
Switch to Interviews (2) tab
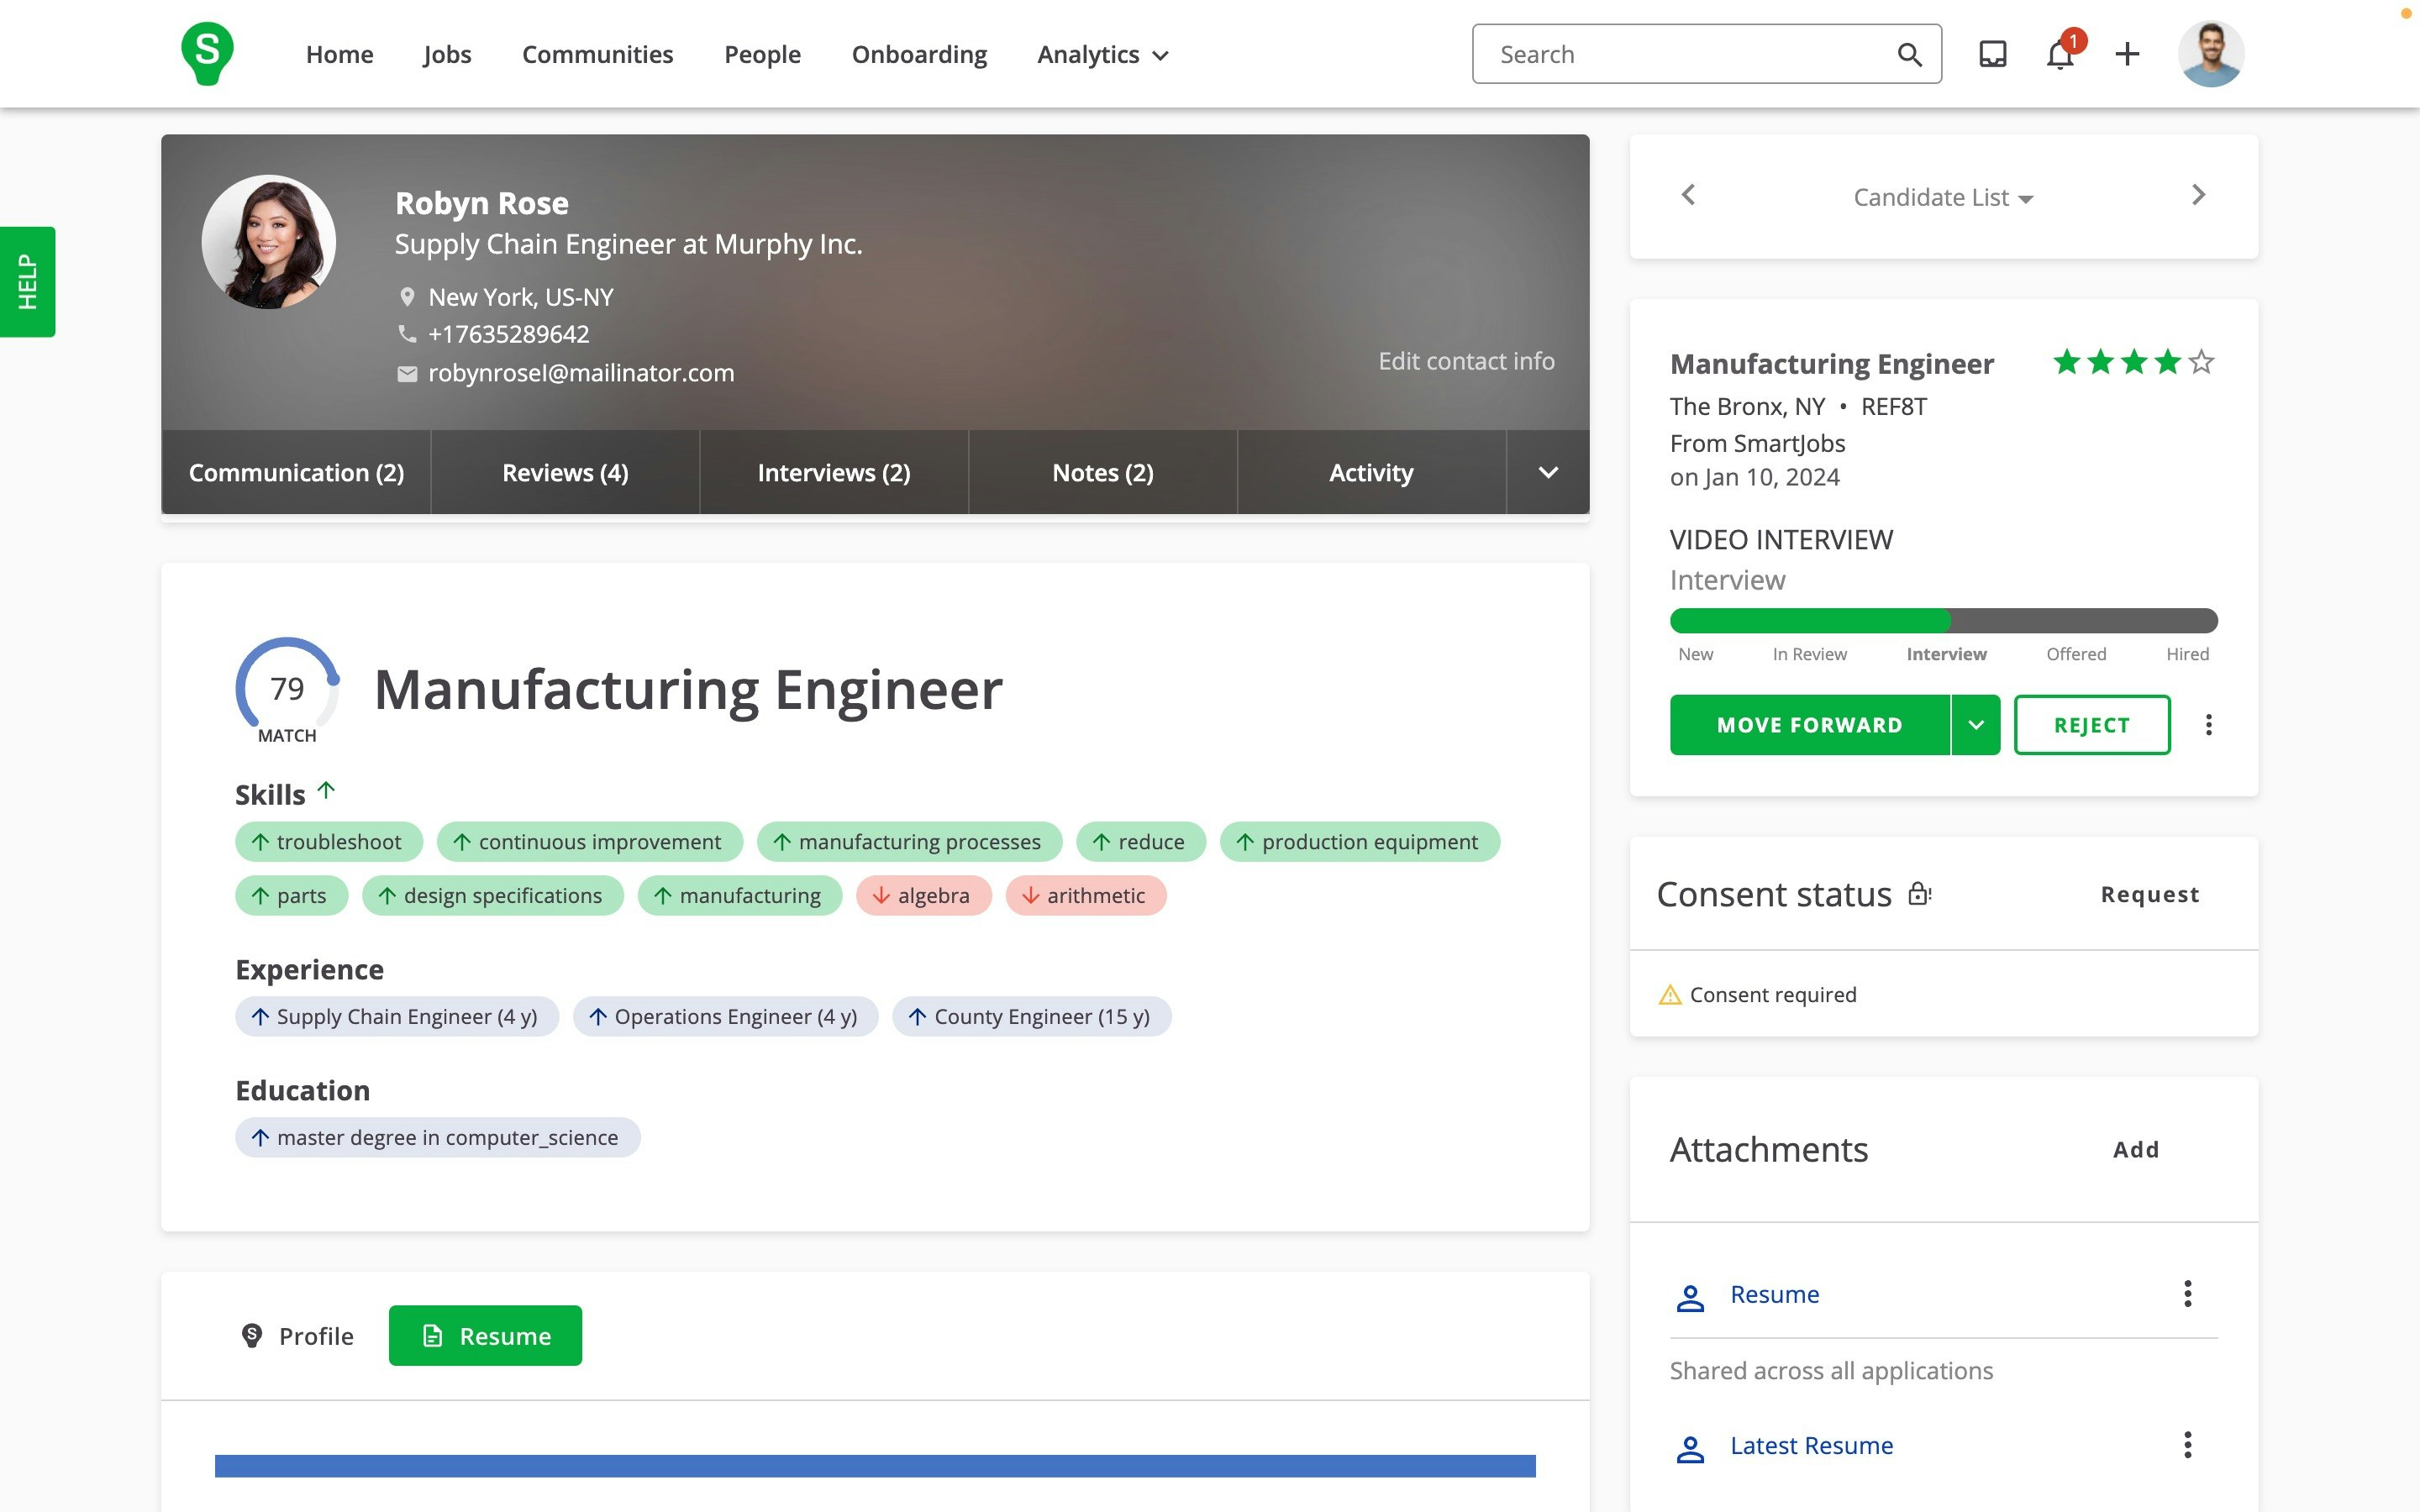coord(834,472)
